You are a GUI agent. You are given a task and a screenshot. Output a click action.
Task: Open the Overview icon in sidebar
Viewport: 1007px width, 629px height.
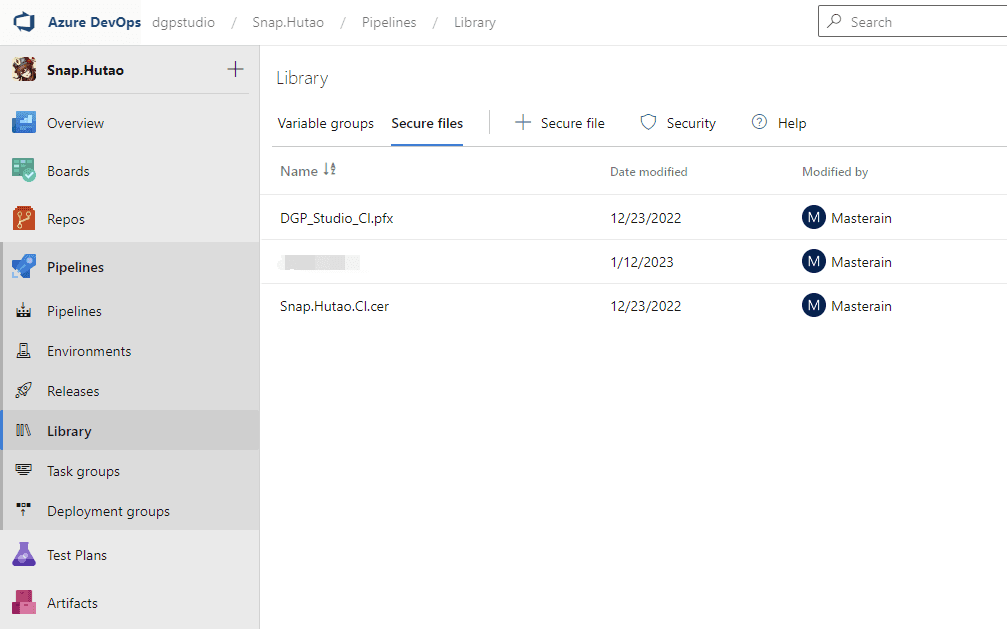click(24, 123)
